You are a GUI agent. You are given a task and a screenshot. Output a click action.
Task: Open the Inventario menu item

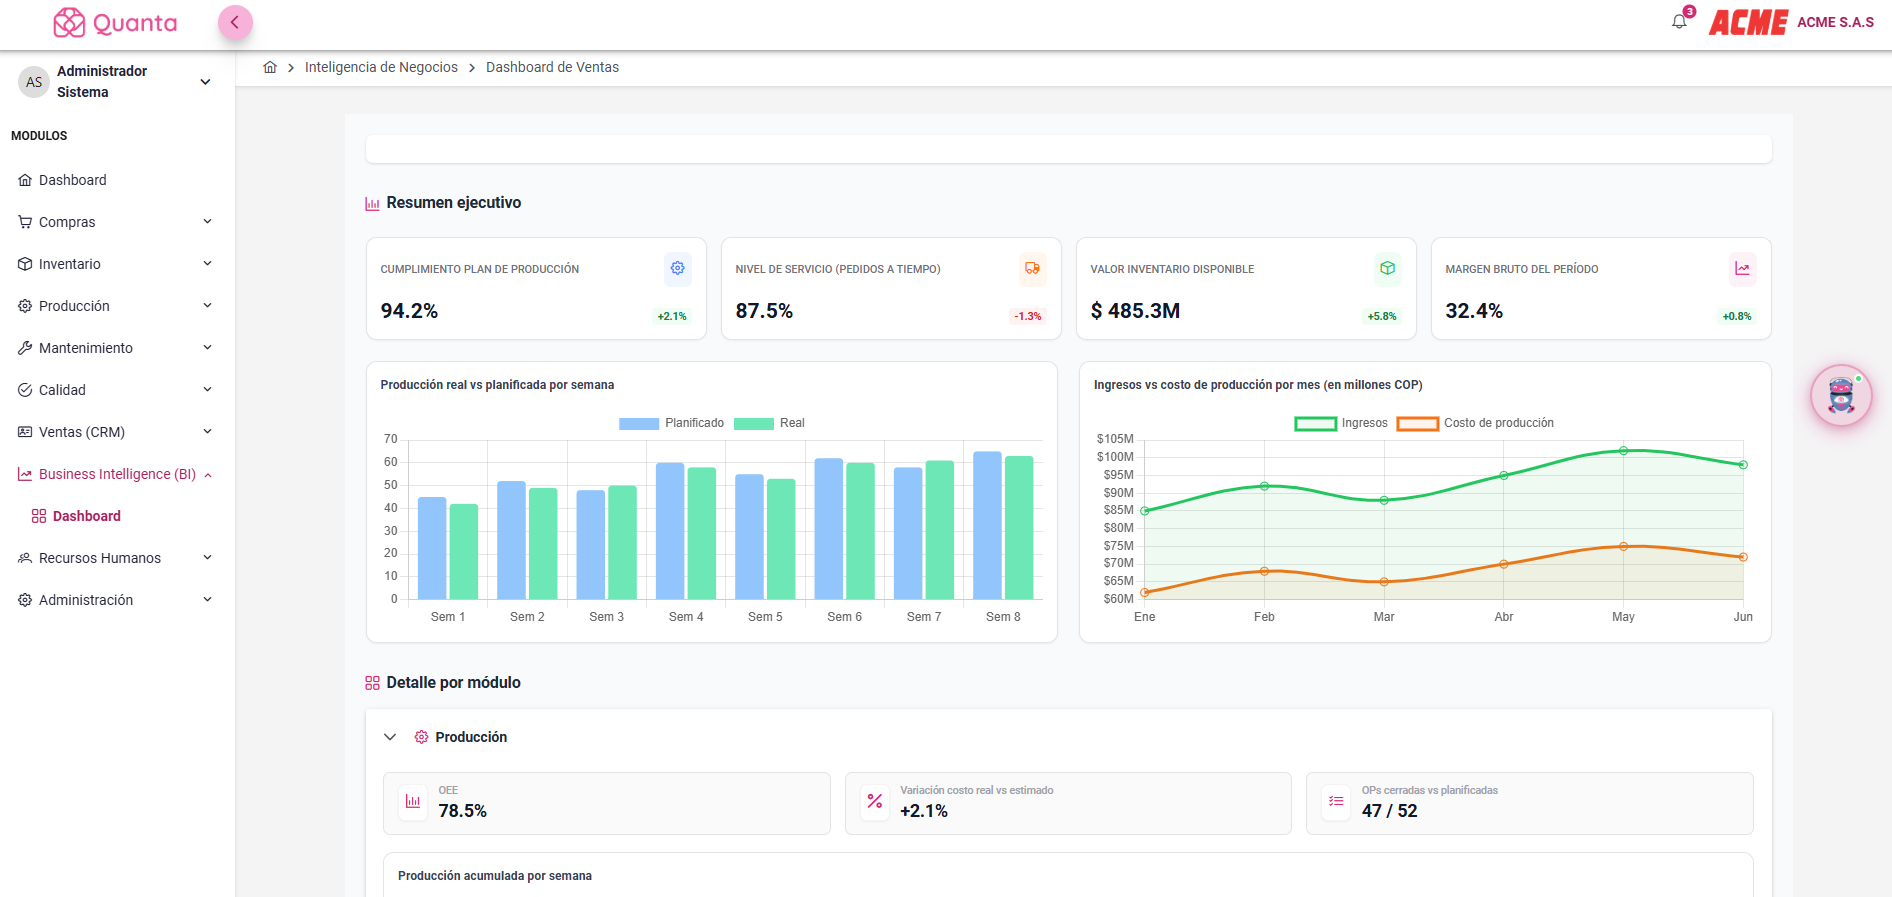(x=117, y=264)
